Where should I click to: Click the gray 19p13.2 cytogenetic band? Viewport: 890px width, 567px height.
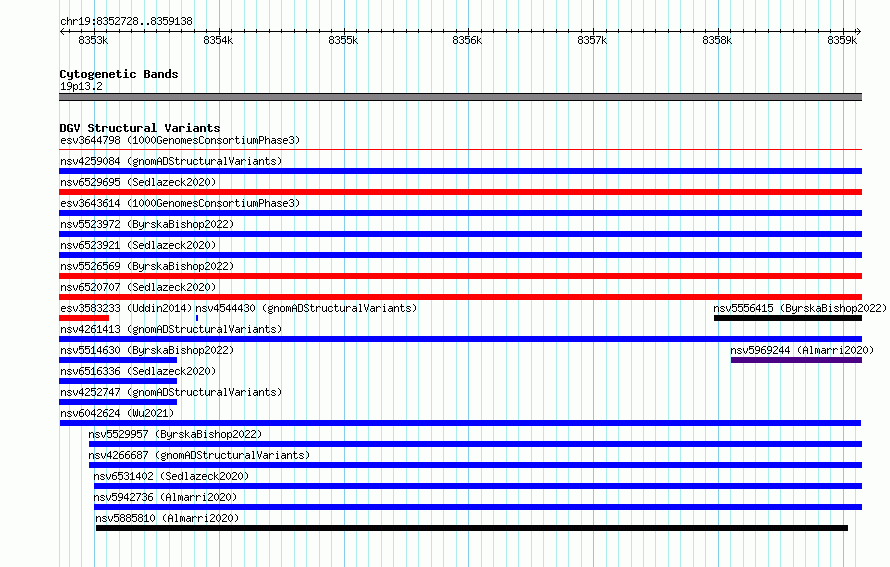click(x=460, y=97)
